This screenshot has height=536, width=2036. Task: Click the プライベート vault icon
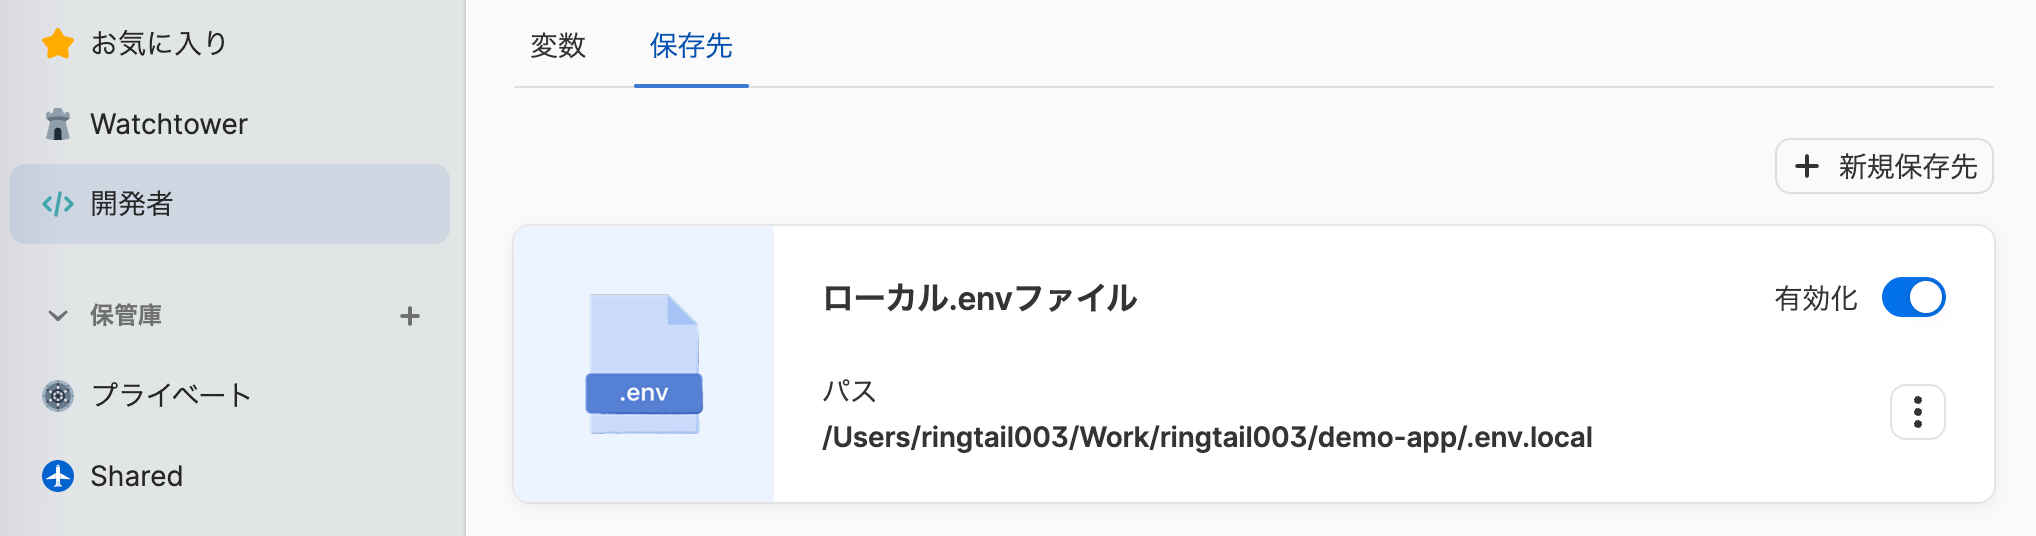point(58,396)
